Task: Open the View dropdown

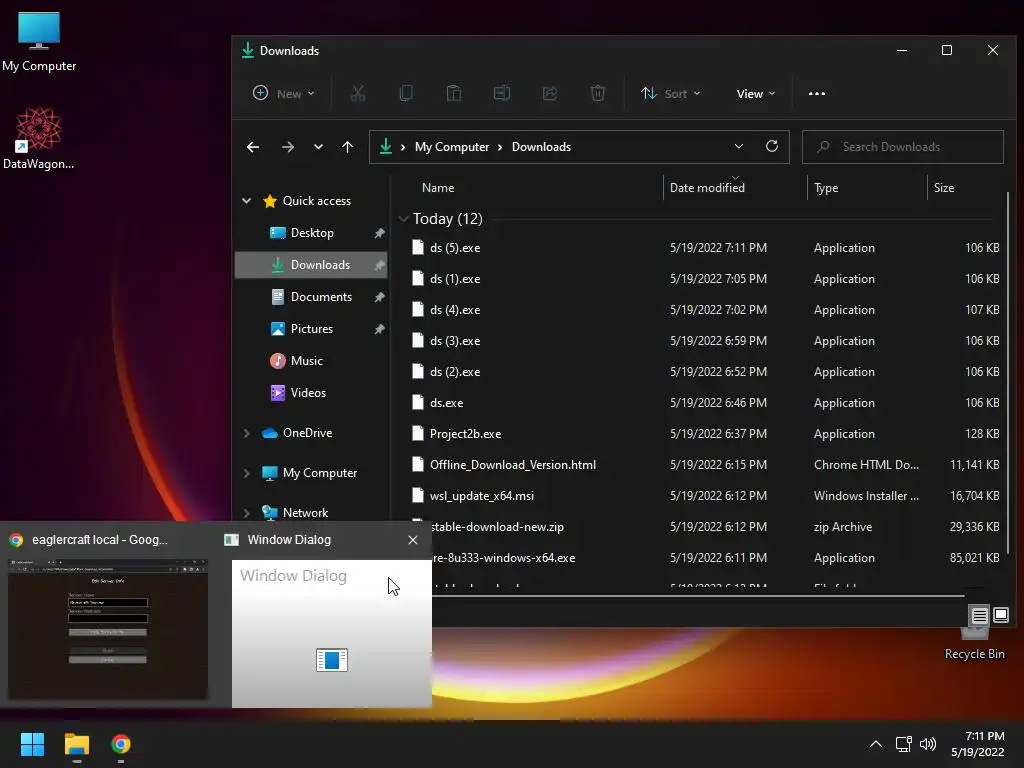Action: tap(756, 93)
